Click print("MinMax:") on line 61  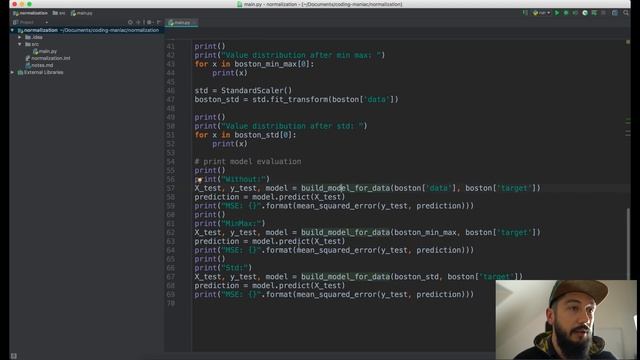point(230,224)
